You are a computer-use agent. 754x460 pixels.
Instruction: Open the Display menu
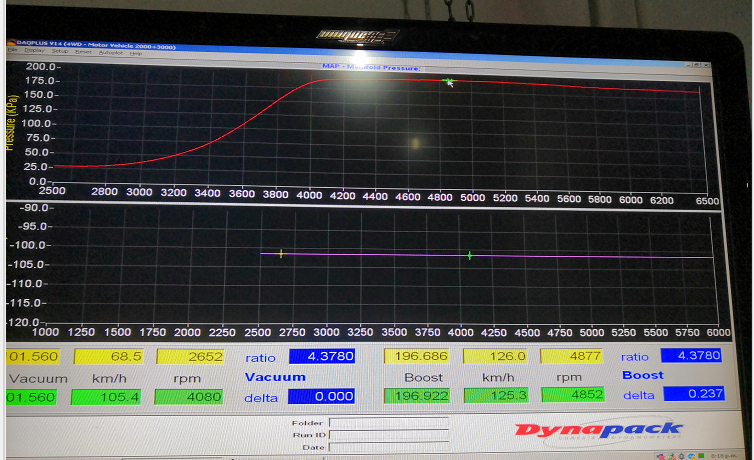coord(35,52)
